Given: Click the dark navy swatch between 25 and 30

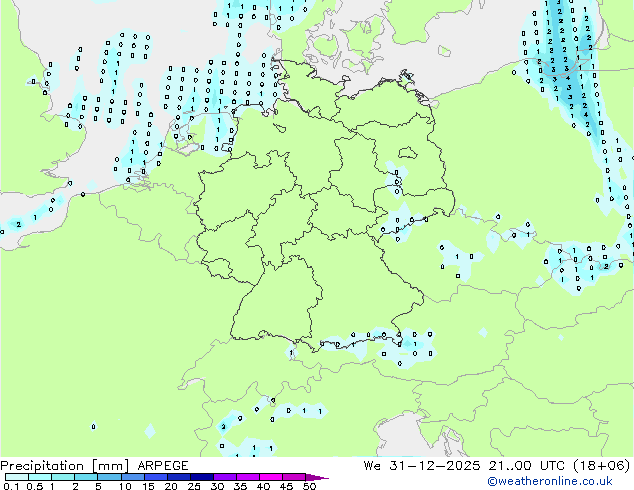Looking at the screenshot, I should pos(202,477).
